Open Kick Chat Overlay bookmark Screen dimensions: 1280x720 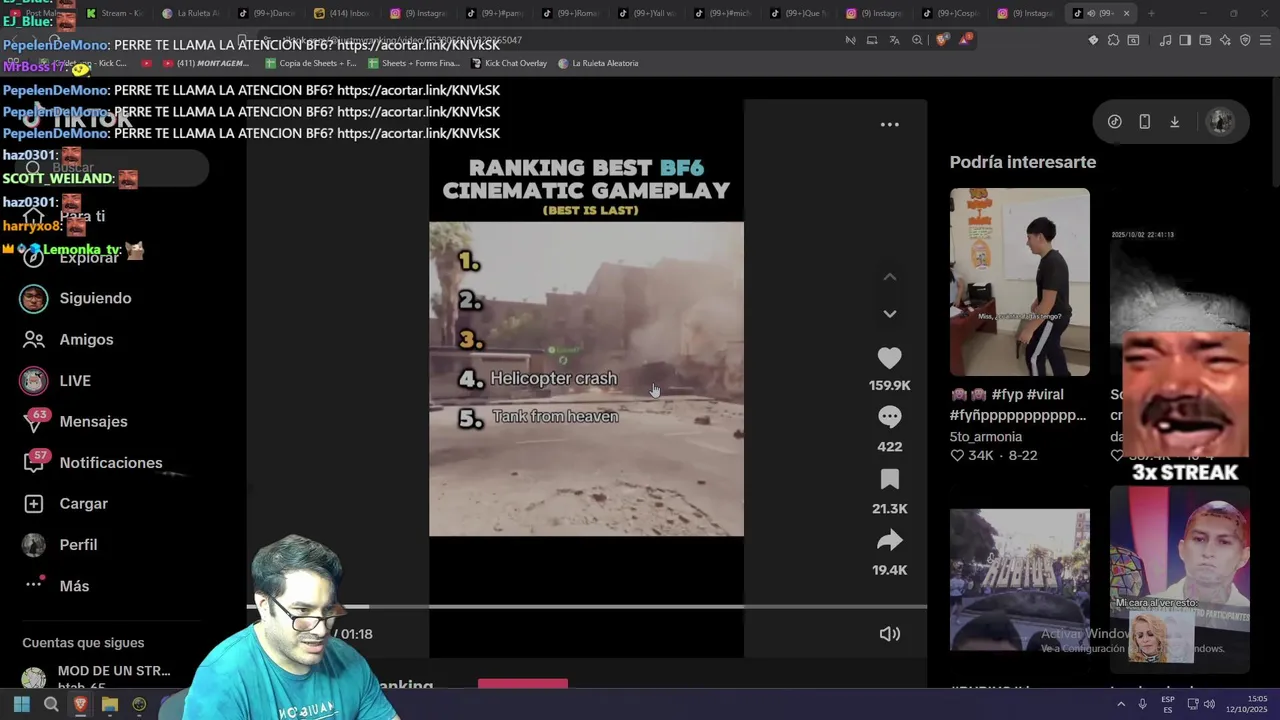pyautogui.click(x=508, y=63)
